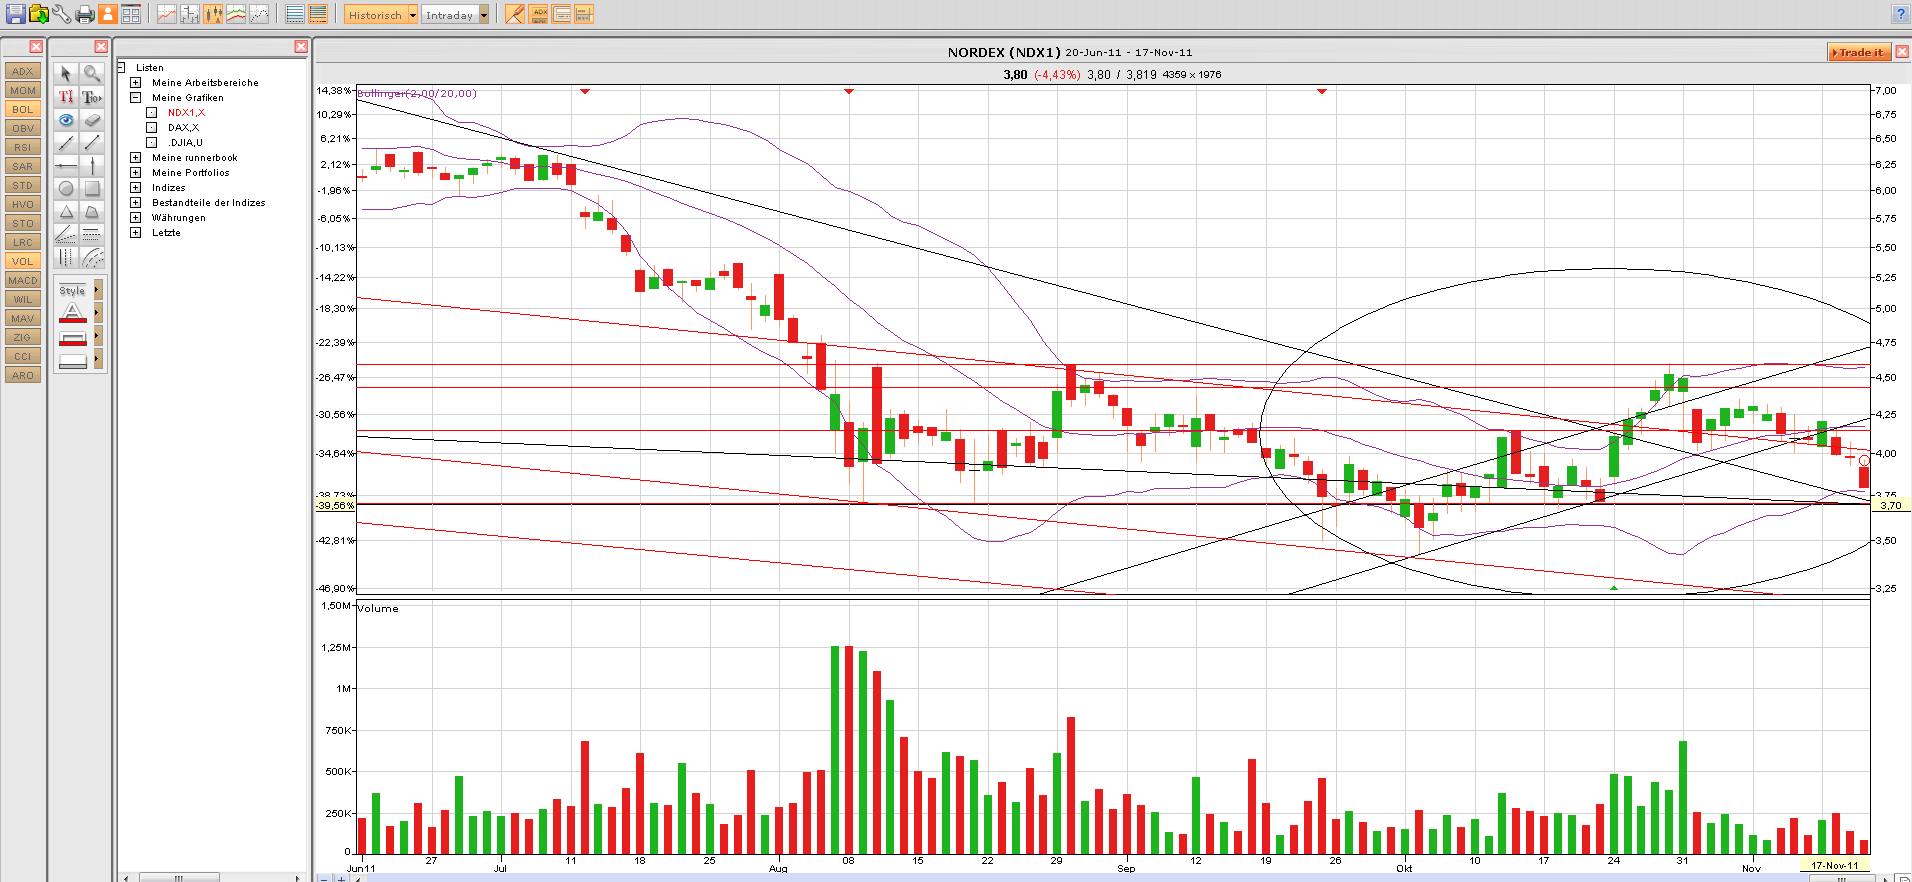The image size is (1912, 882).
Task: Select .DJIA,U chart in the list
Action: coord(186,142)
